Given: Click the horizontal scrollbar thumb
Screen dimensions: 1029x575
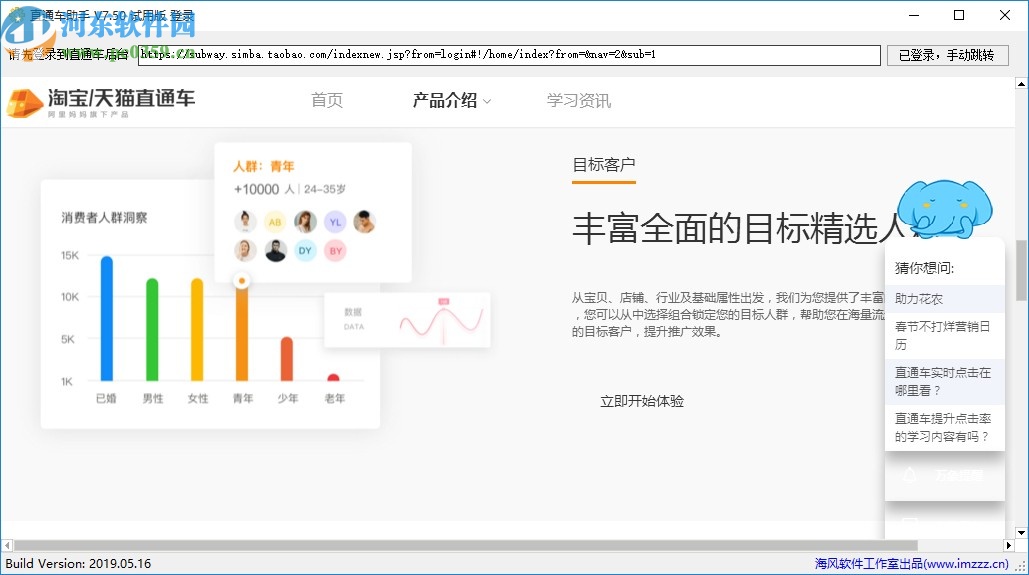Looking at the screenshot, I should [466, 545].
